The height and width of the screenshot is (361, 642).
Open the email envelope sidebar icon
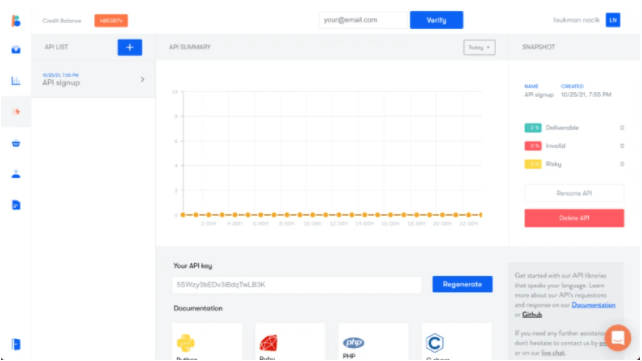click(16, 50)
